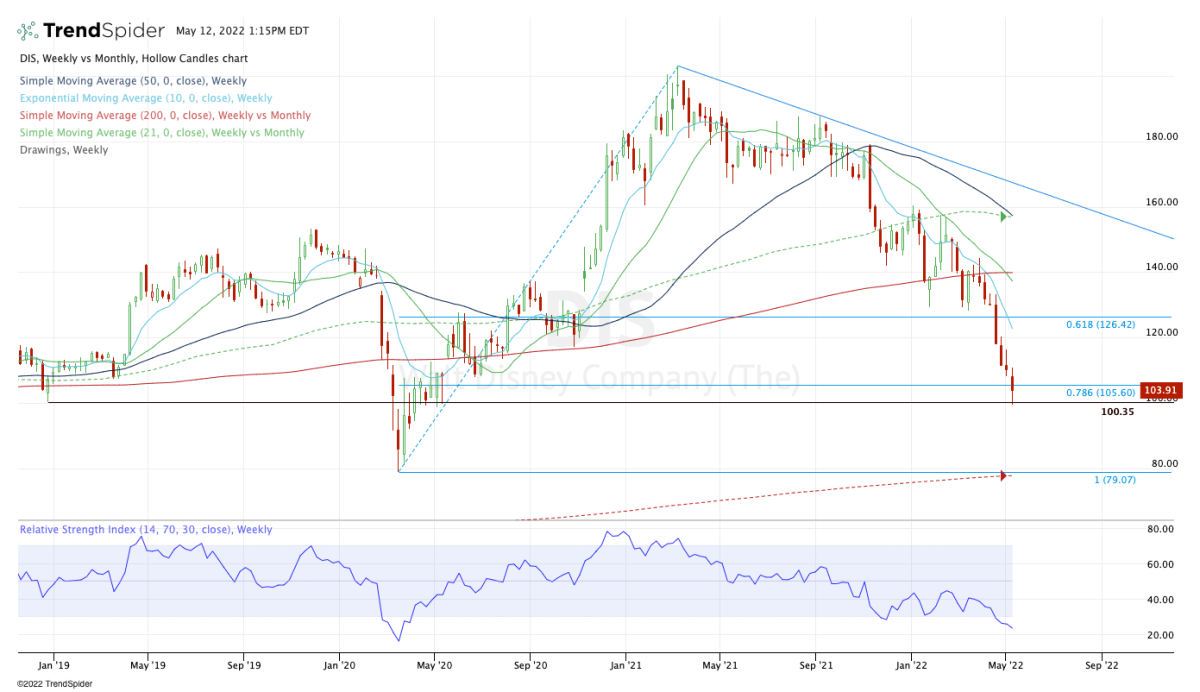The image size is (1200, 692).
Task: Click the red arrow marker near 79.07 level
Action: tap(1003, 475)
